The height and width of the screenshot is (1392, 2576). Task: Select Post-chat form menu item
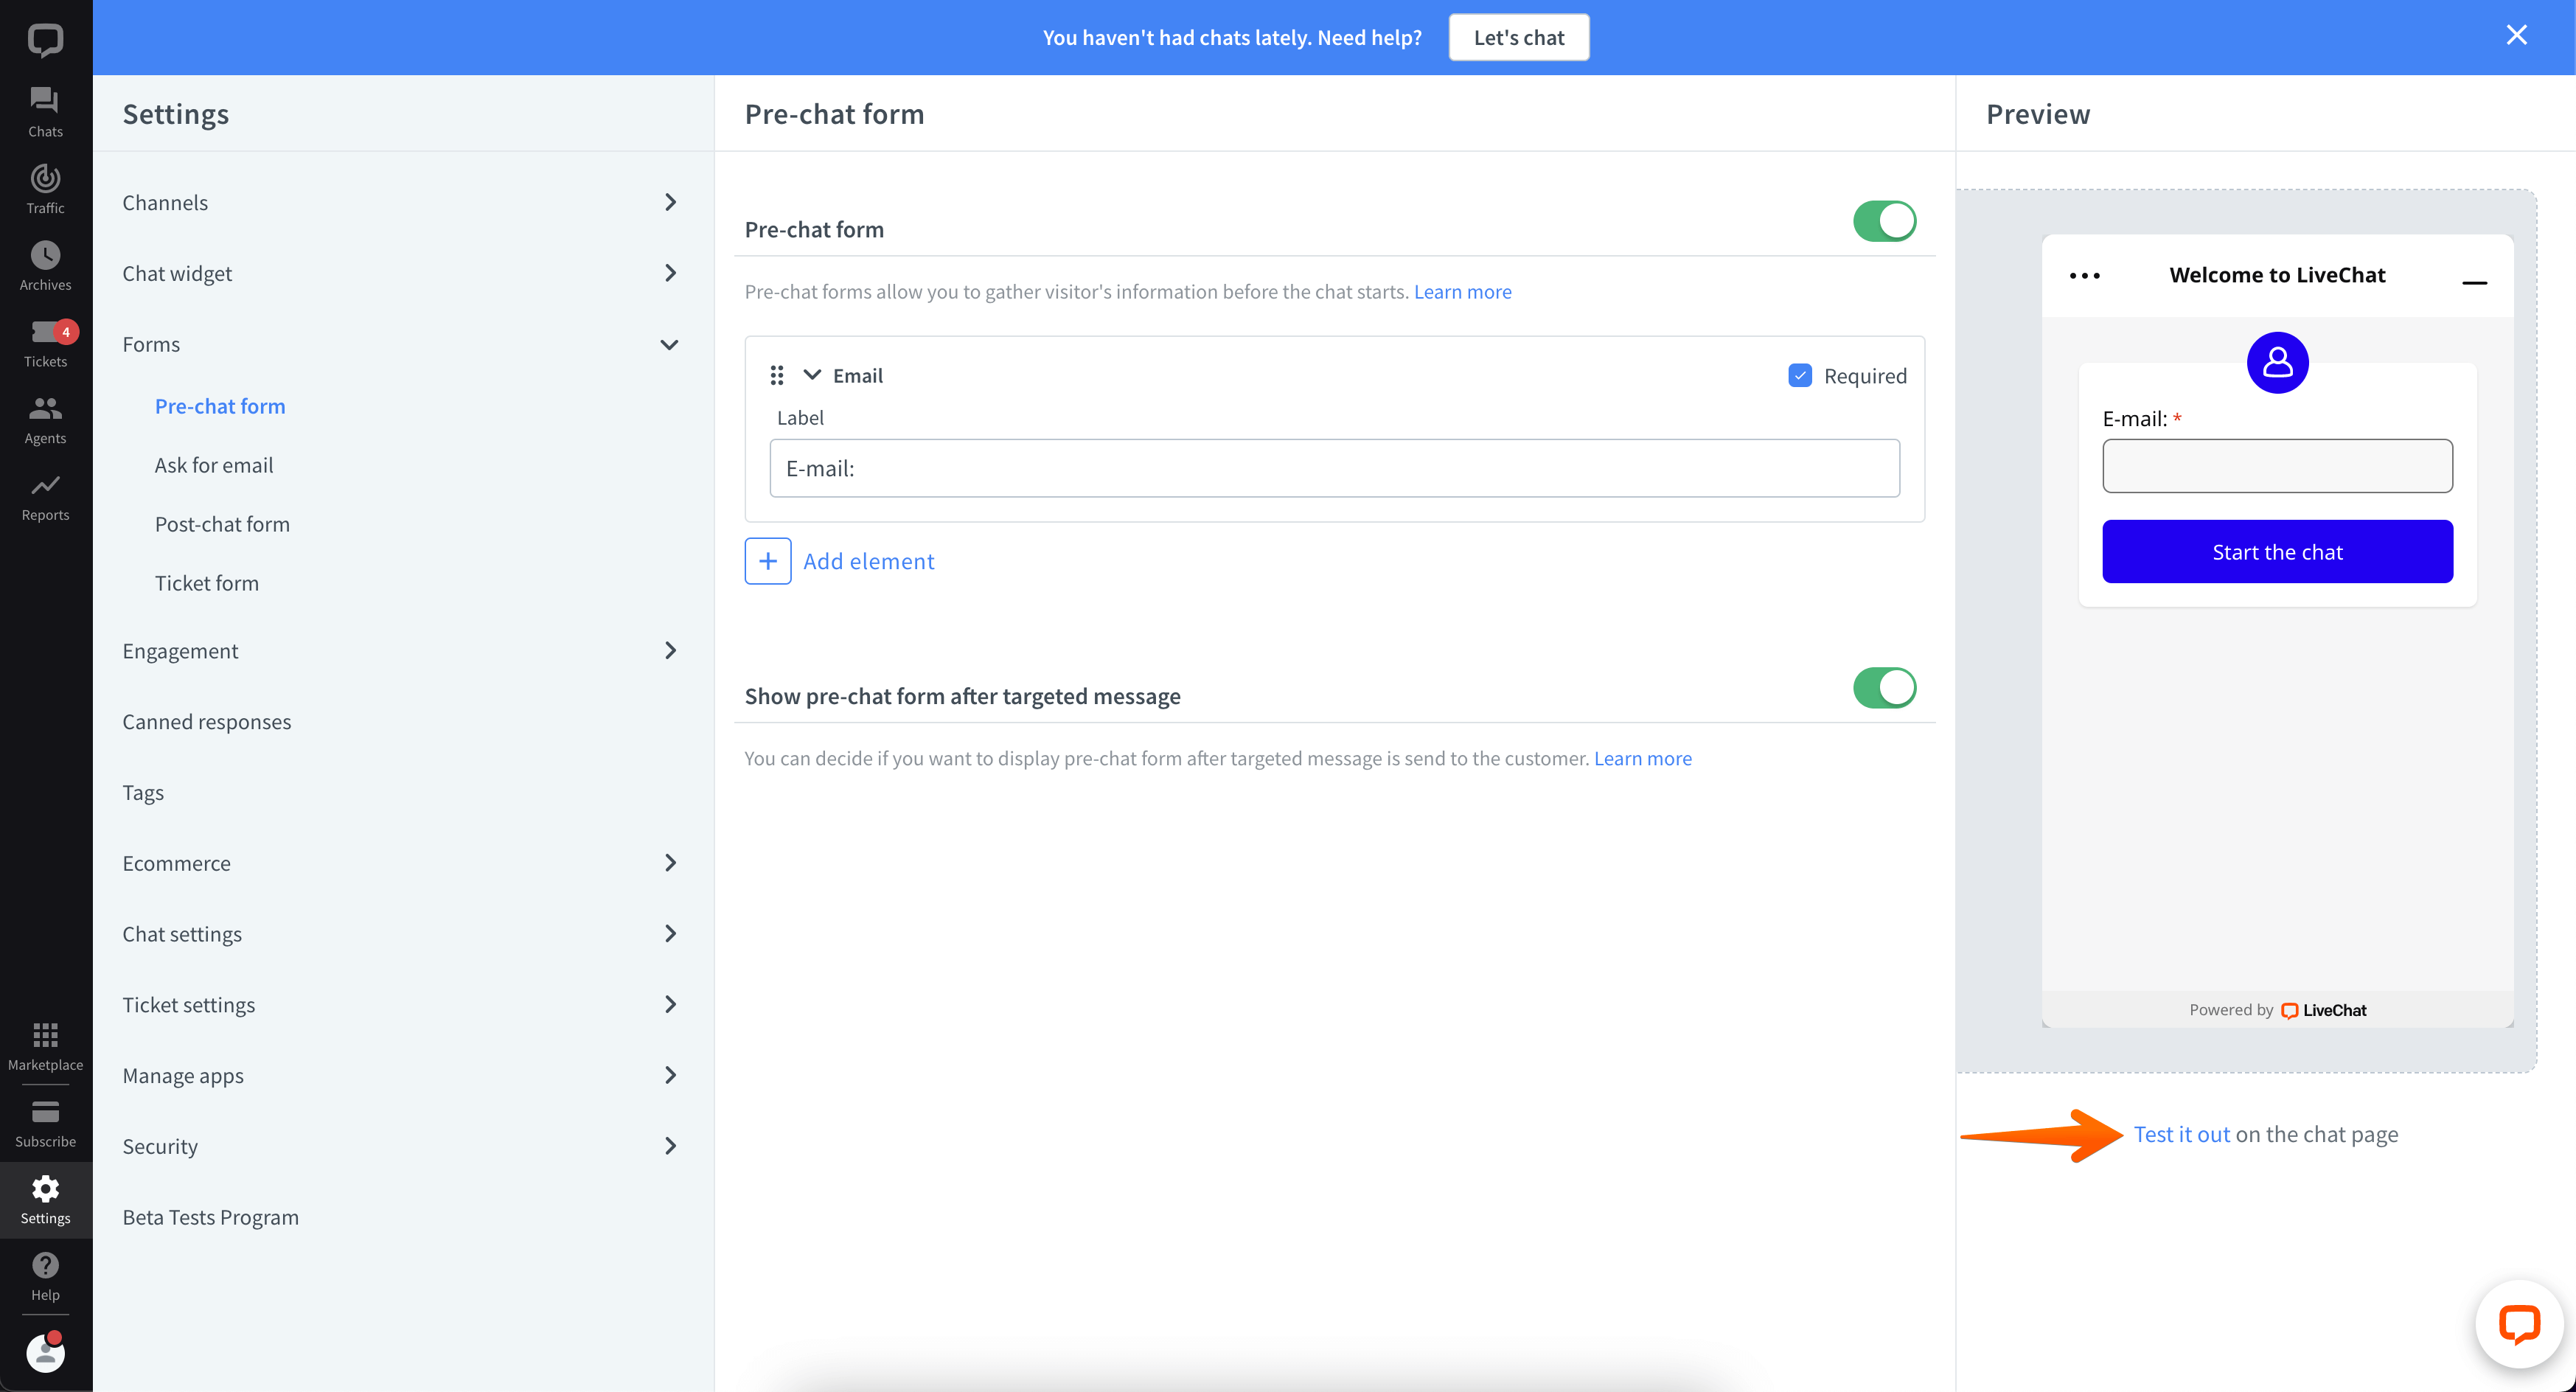coord(222,524)
